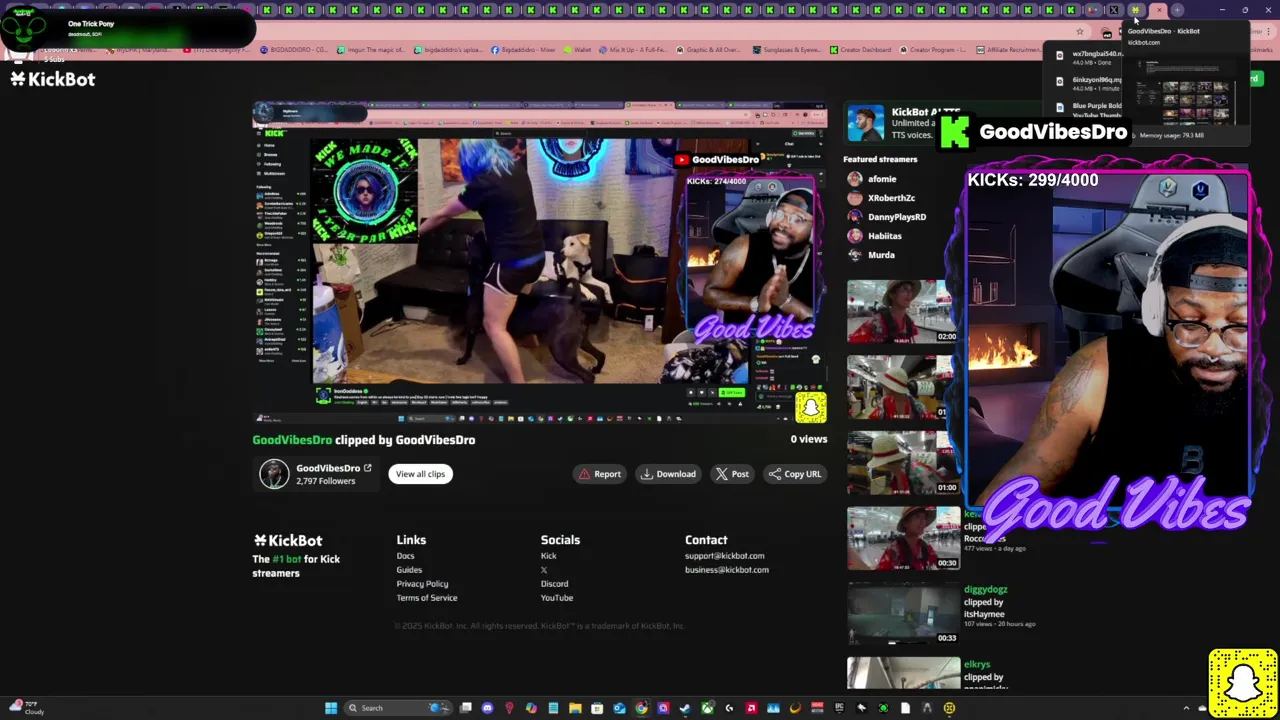Viewport: 1280px width, 720px height.
Task: Open the Xbox app in the taskbar
Action: point(707,708)
